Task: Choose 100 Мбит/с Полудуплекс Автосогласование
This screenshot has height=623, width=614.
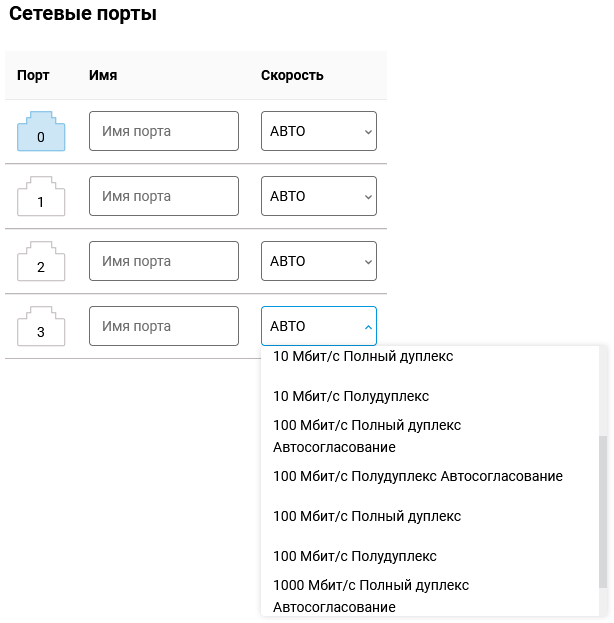Action: (x=430, y=476)
